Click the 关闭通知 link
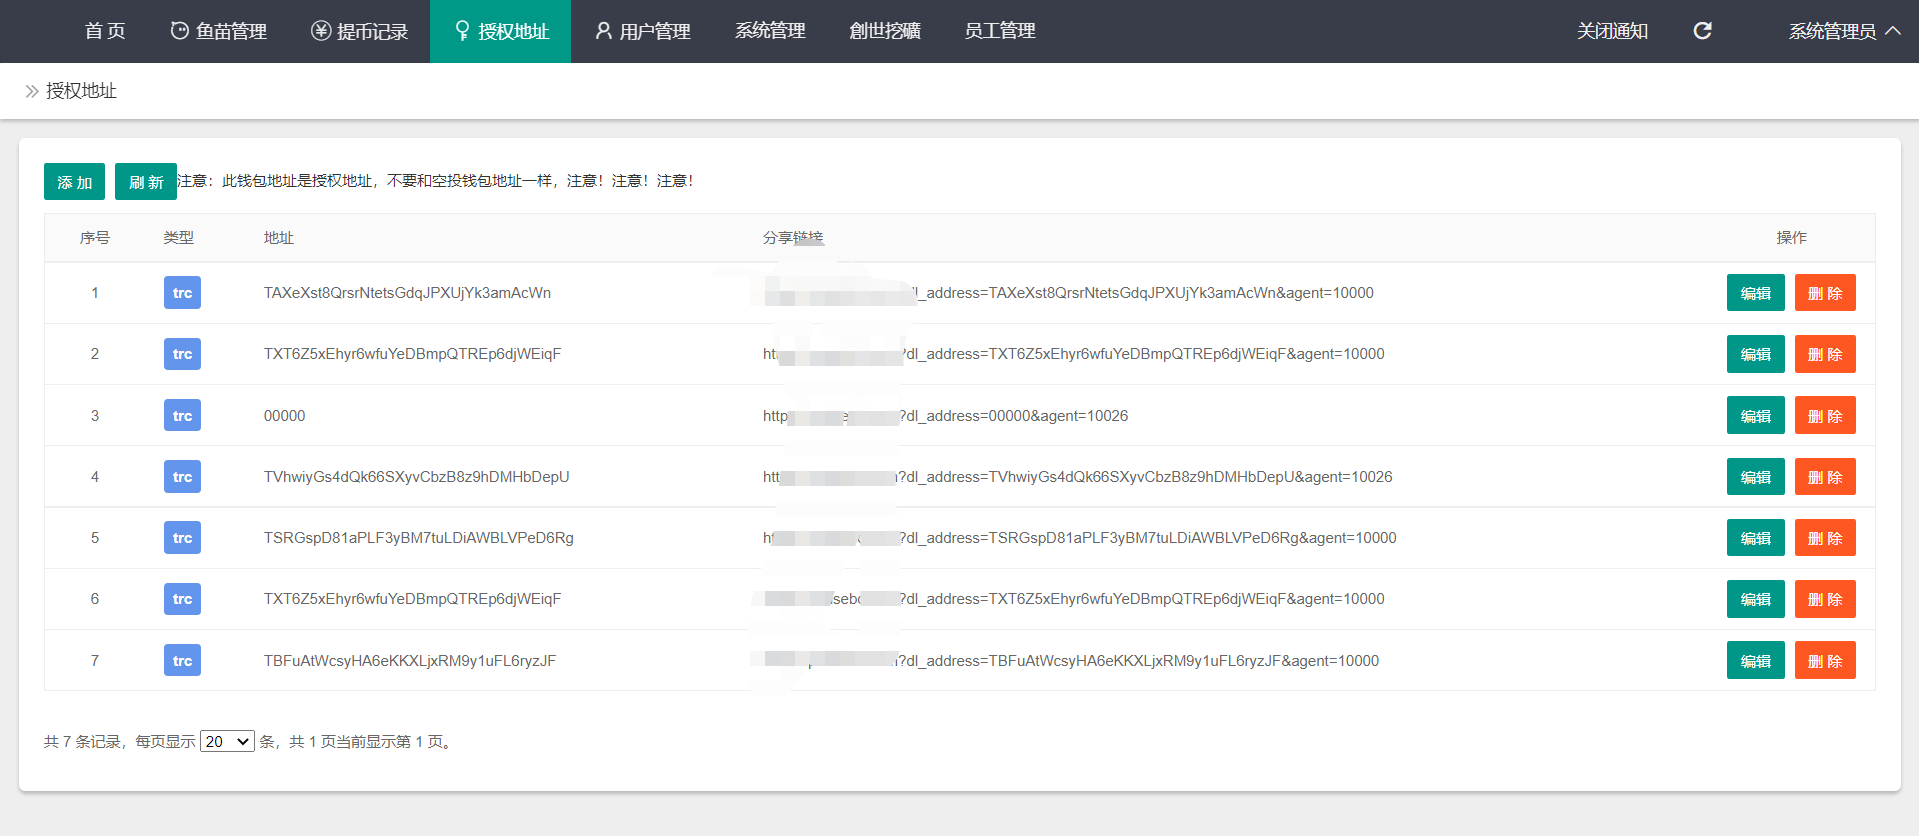 [x=1612, y=31]
